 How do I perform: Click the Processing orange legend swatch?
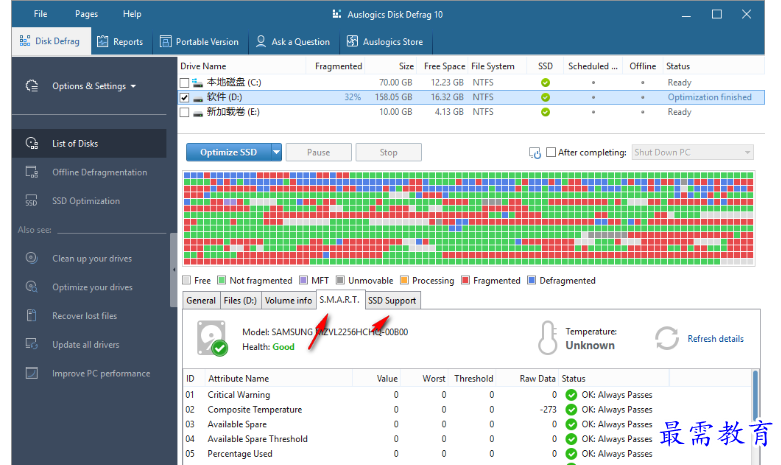[404, 280]
